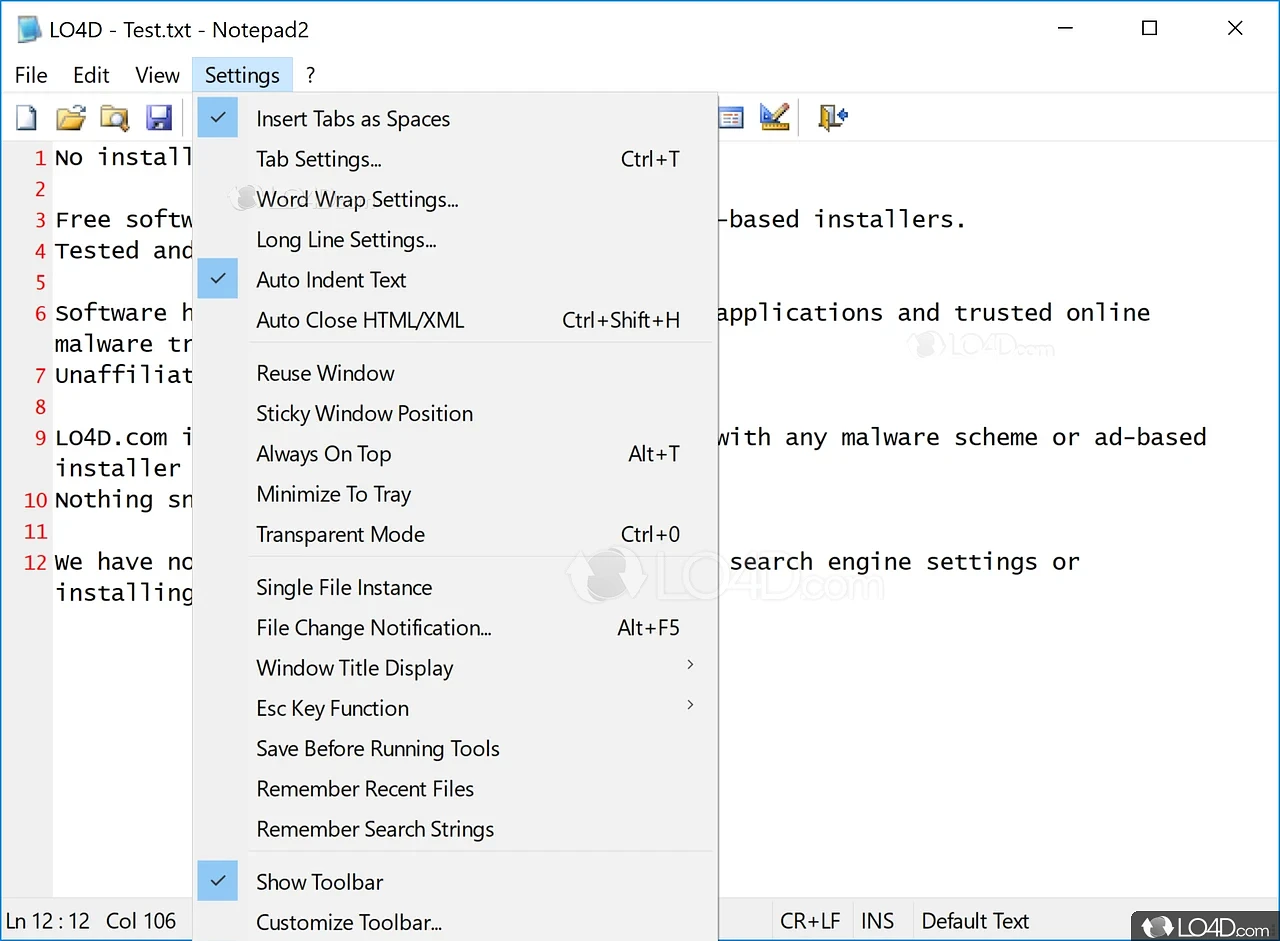Open the File menu

click(31, 75)
